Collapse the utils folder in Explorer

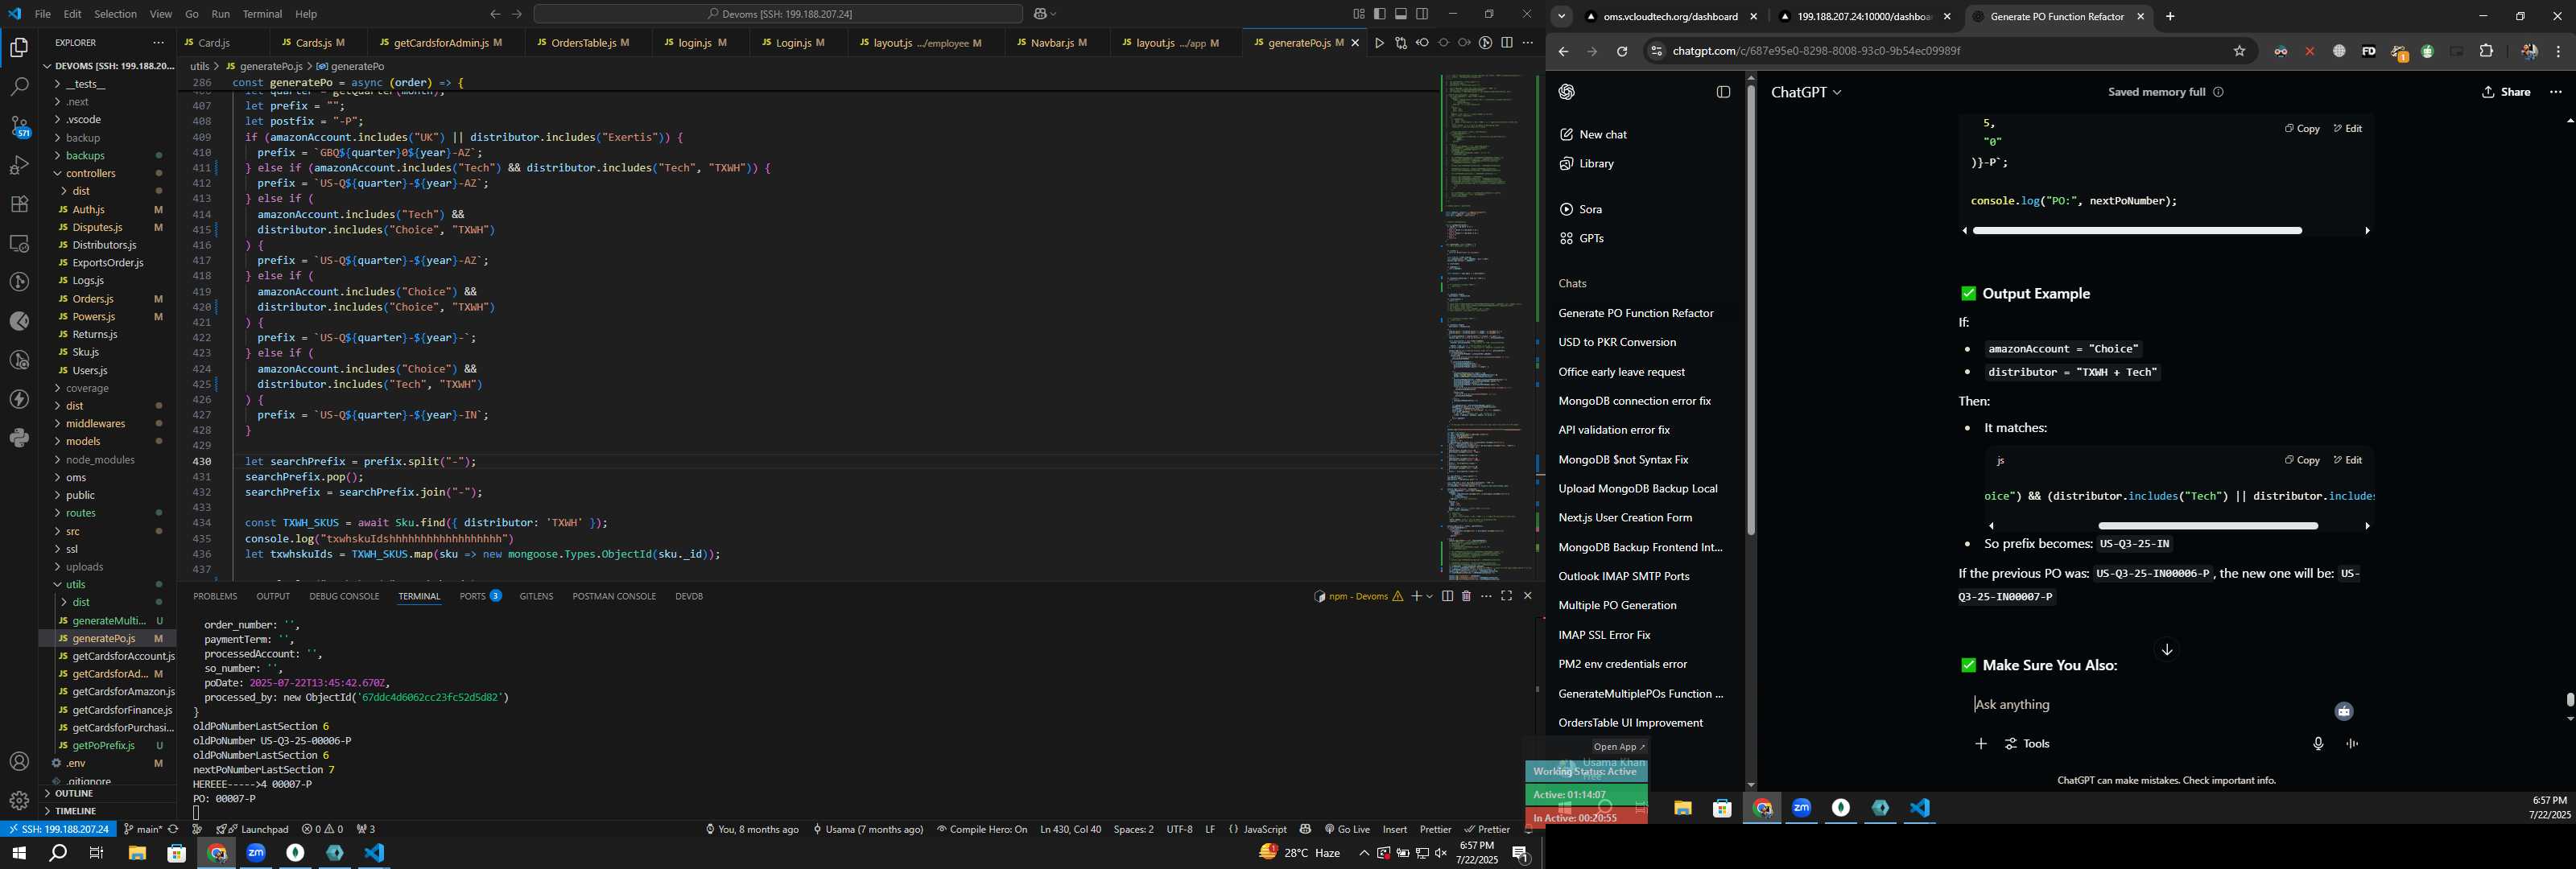[x=75, y=584]
